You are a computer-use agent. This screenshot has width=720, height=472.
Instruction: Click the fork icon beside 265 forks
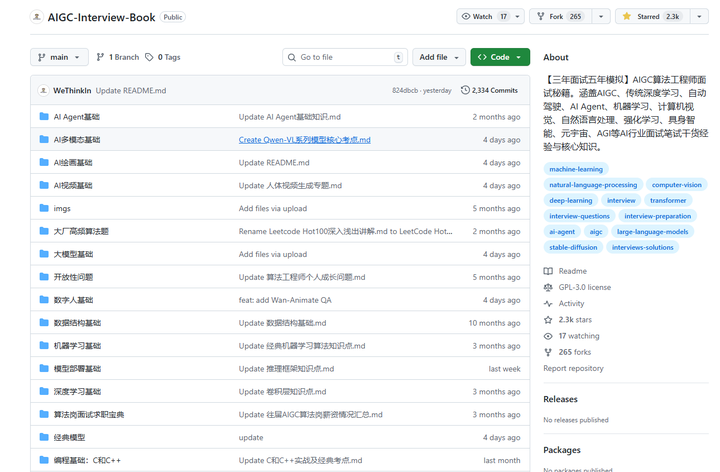click(x=548, y=352)
